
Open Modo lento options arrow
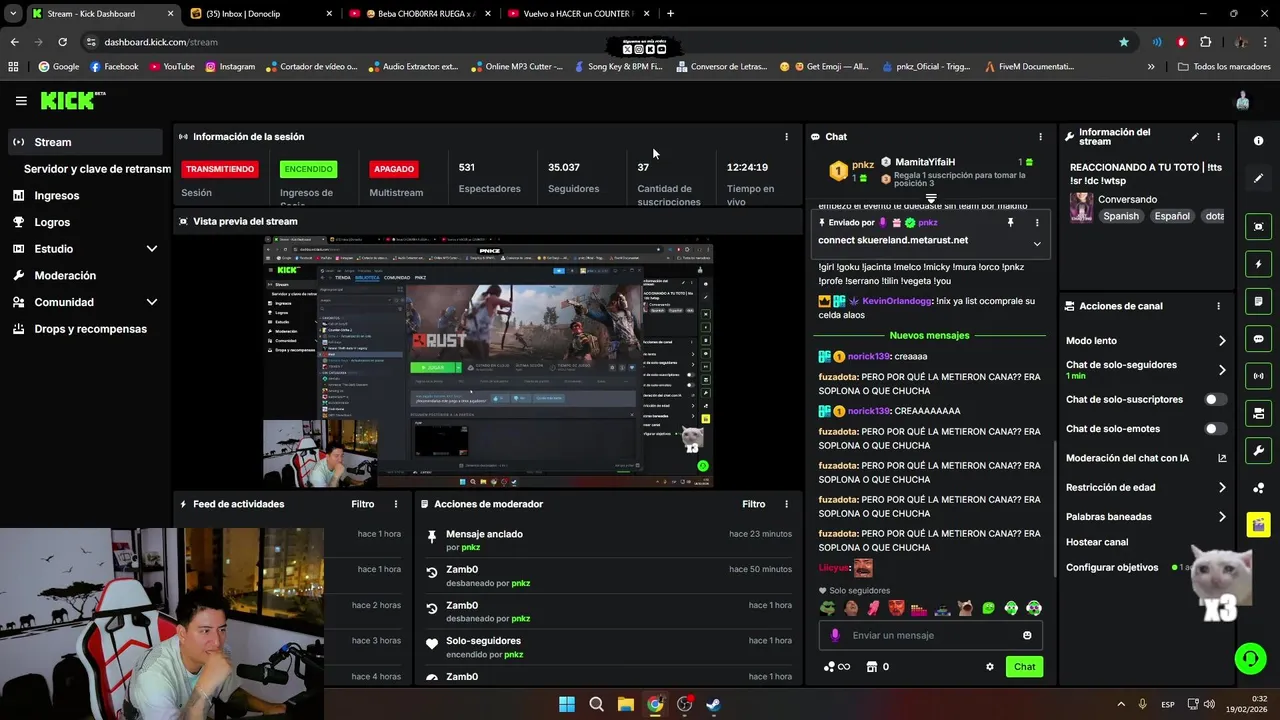(x=1222, y=341)
